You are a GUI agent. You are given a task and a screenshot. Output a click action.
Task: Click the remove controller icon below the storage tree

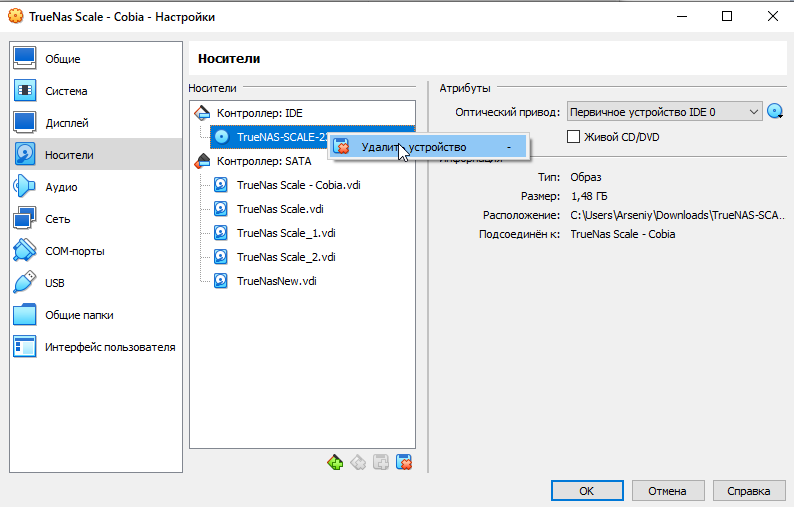tap(358, 462)
